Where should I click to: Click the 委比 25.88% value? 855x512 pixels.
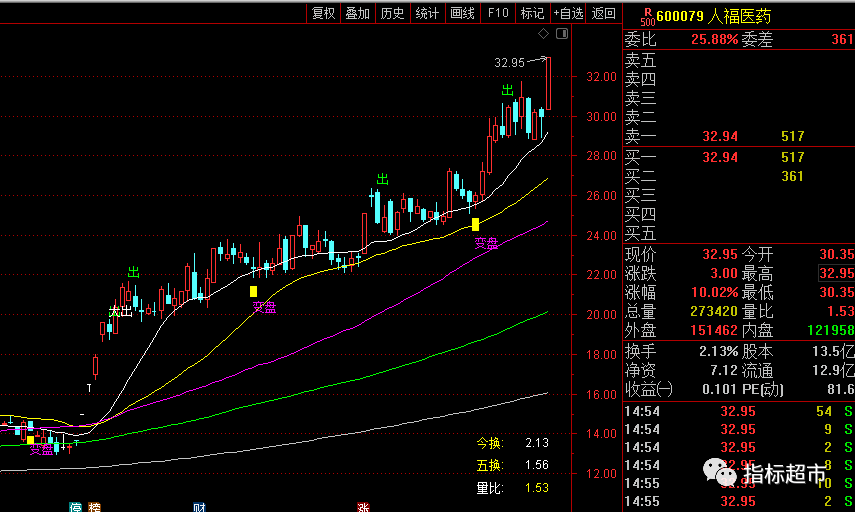714,39
